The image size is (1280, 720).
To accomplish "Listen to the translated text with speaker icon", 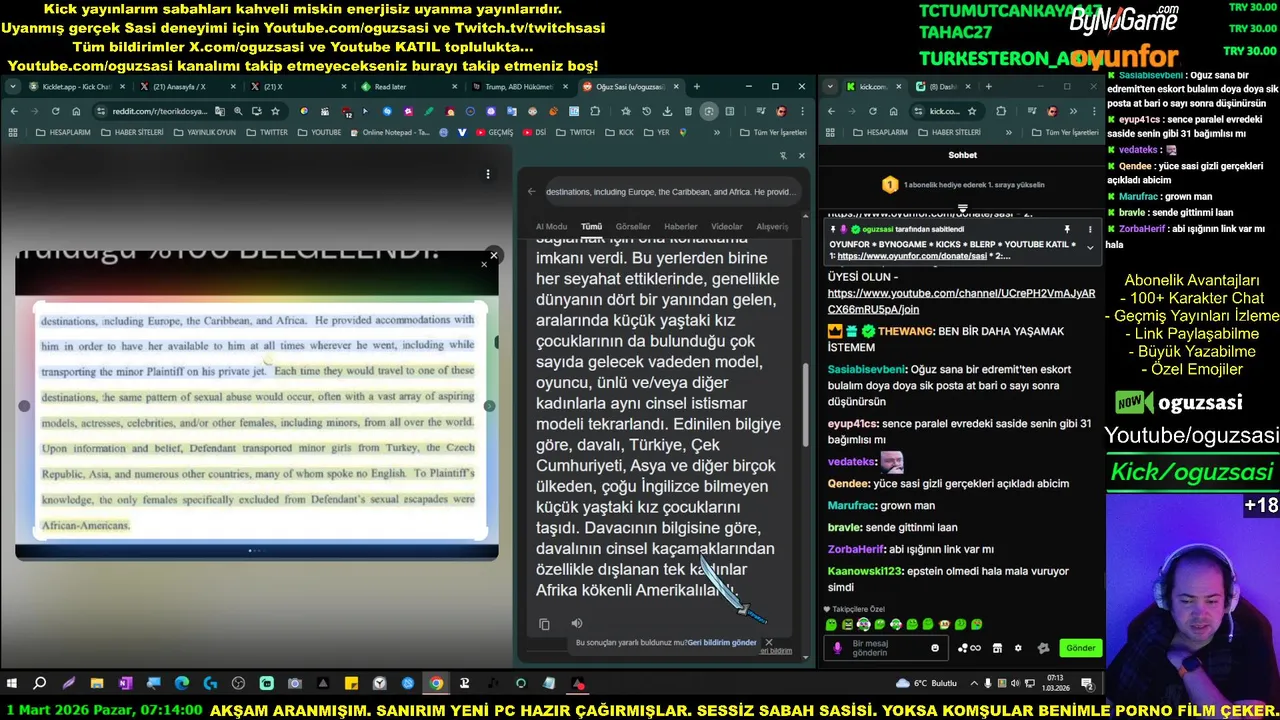I will [x=576, y=624].
